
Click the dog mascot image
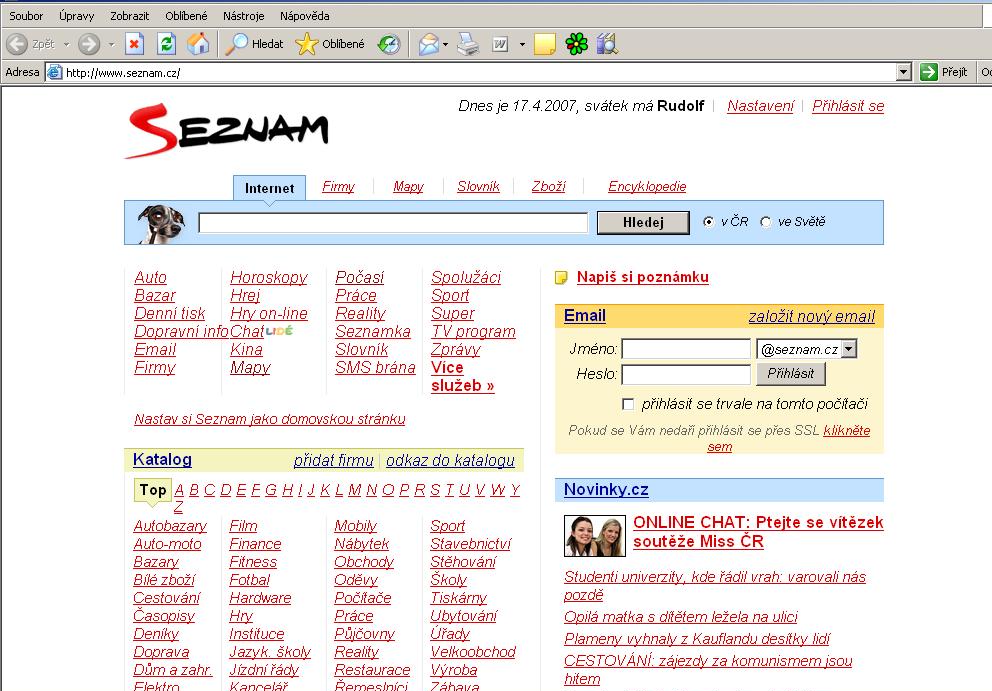(161, 223)
